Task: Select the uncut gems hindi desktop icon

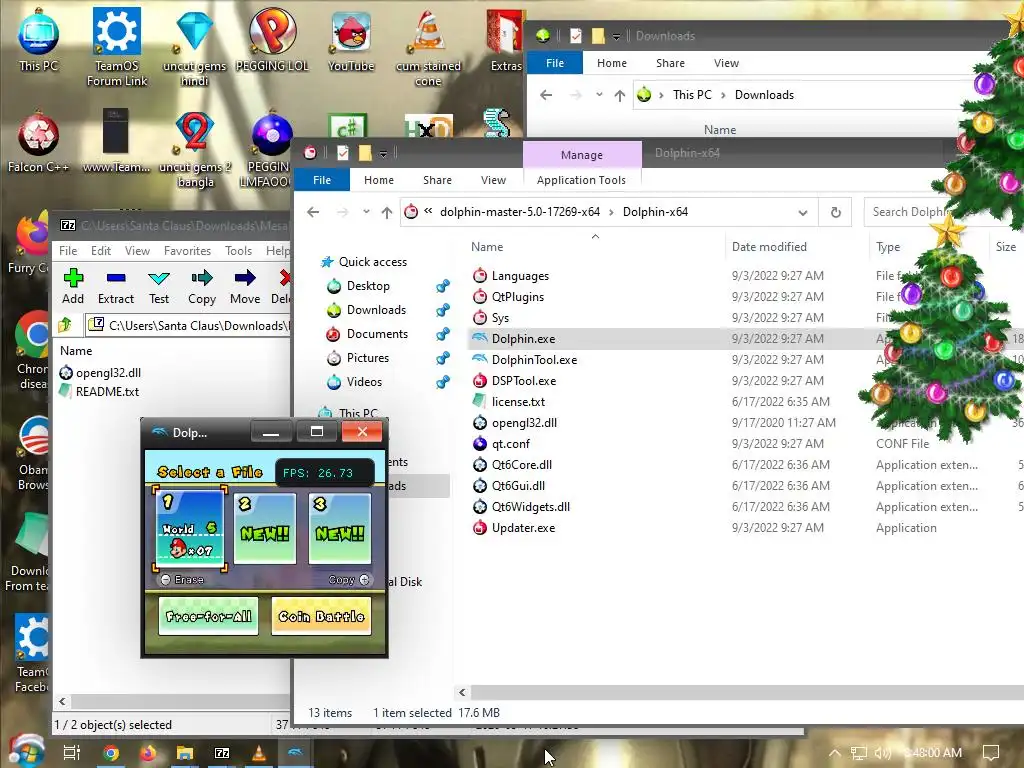Action: 195,46
